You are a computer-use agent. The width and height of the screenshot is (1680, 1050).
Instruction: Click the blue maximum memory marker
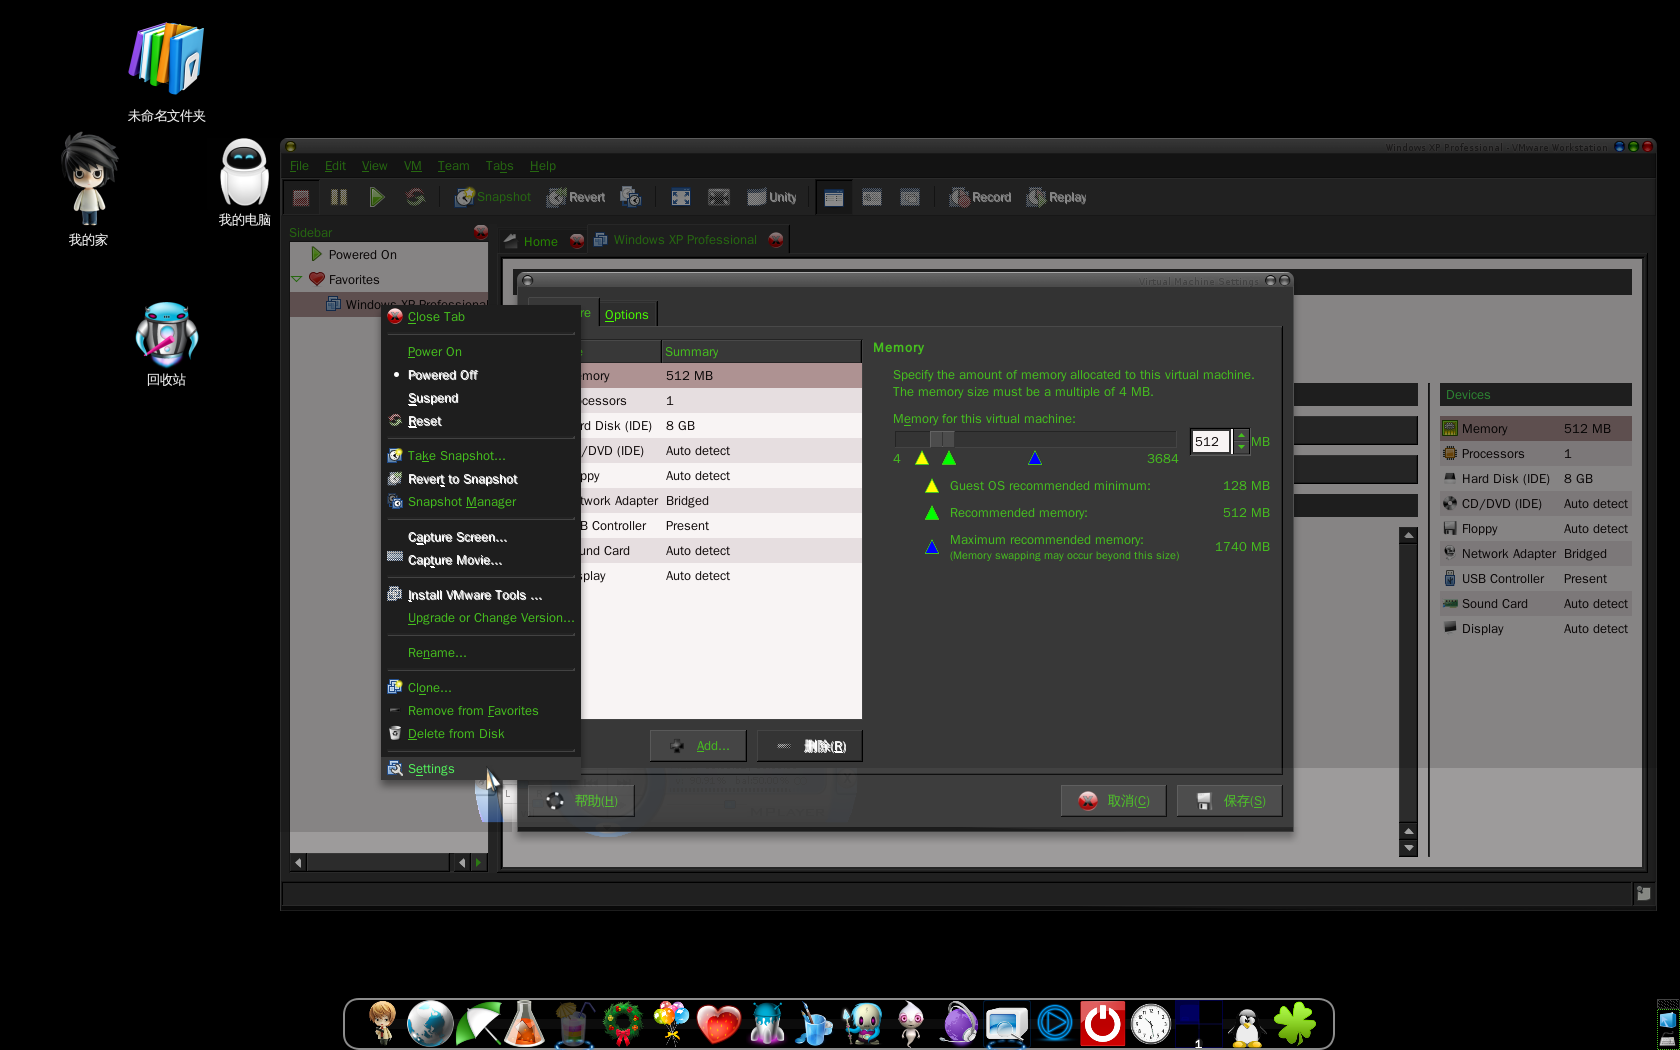pyautogui.click(x=1035, y=458)
